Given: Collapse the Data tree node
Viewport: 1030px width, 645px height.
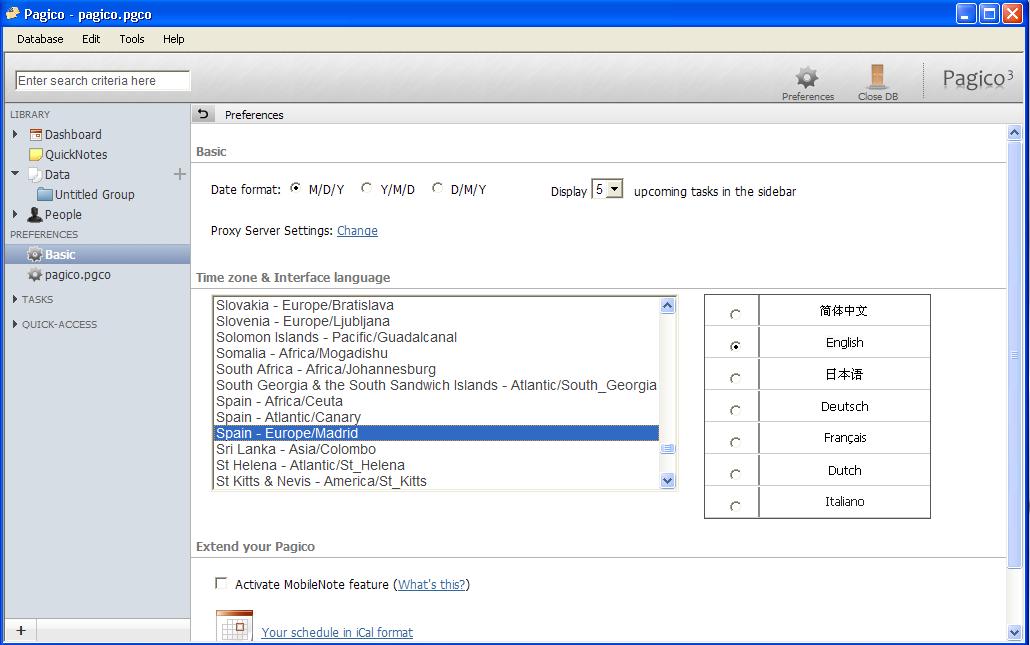Looking at the screenshot, I should pos(15,173).
